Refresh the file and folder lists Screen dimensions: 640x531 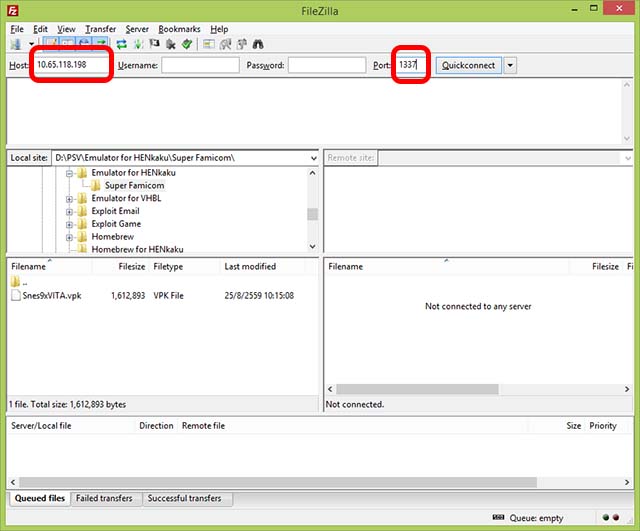pos(121,44)
